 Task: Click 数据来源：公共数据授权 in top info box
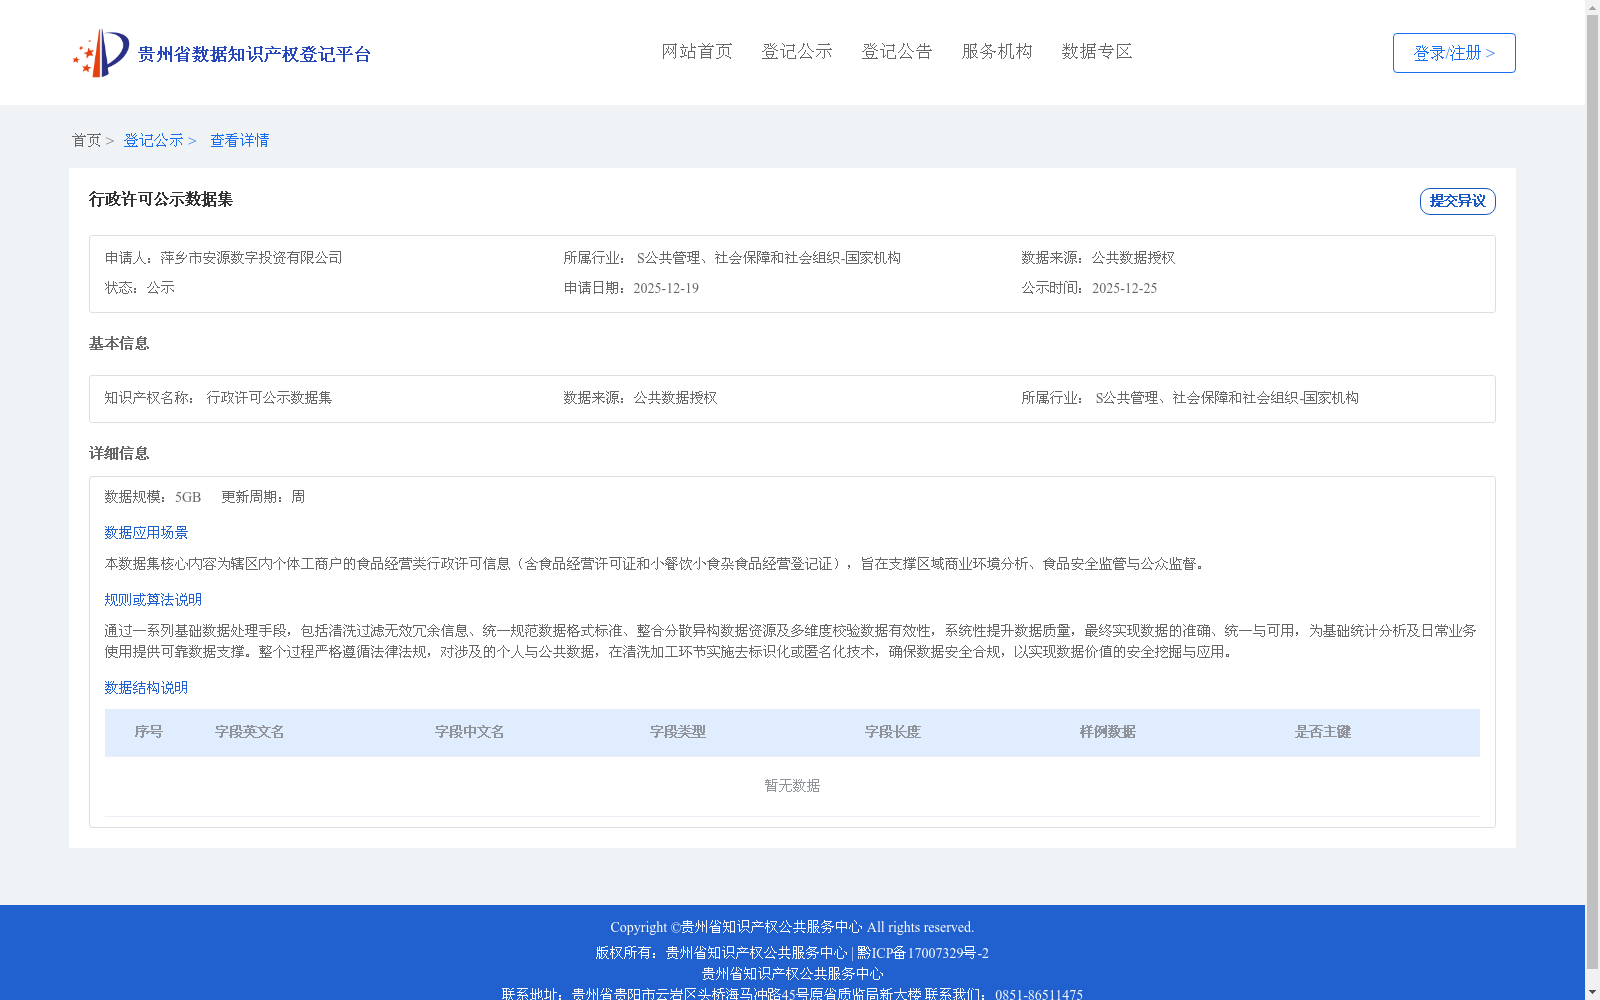point(1098,258)
